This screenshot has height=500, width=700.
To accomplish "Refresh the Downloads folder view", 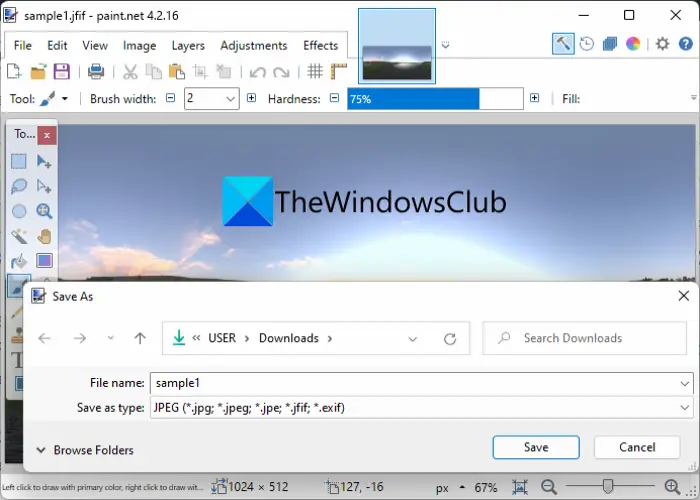I will click(x=450, y=339).
